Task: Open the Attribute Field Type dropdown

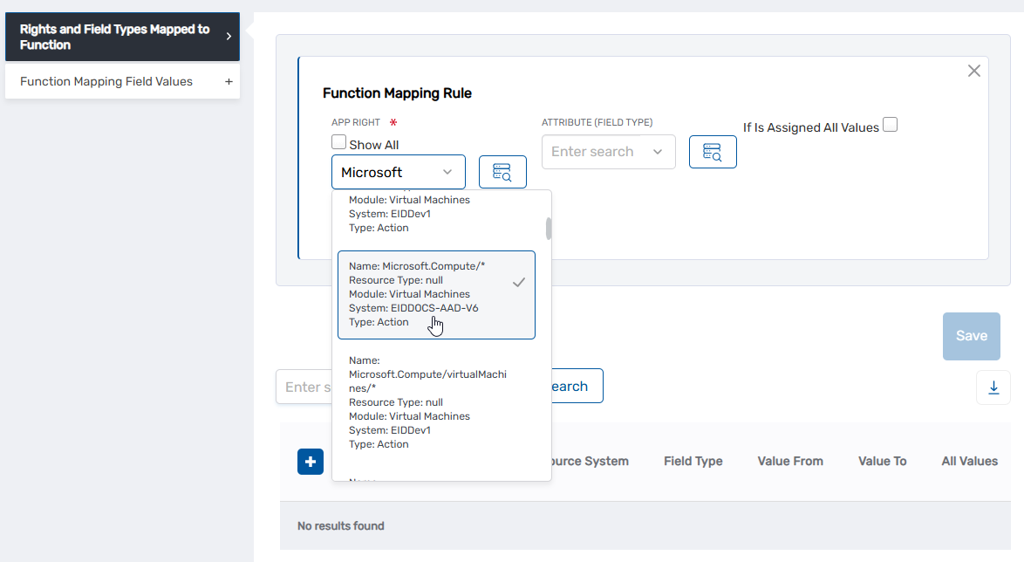Action: pyautogui.click(x=609, y=152)
